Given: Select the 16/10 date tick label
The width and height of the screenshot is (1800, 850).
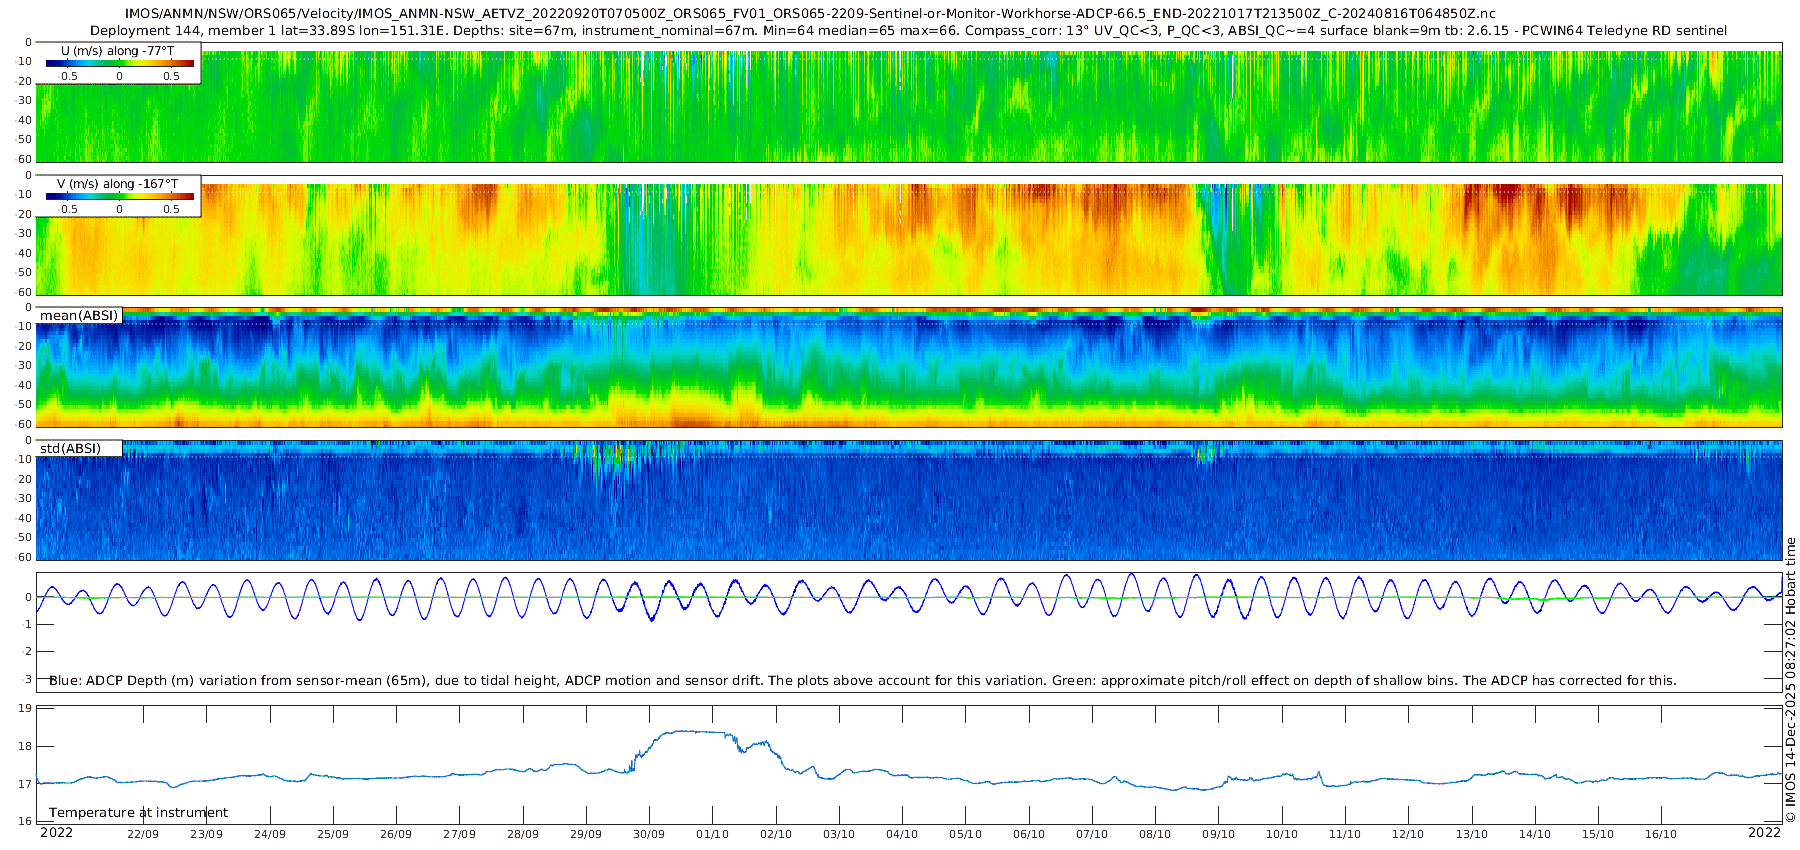Looking at the screenshot, I should (1661, 834).
